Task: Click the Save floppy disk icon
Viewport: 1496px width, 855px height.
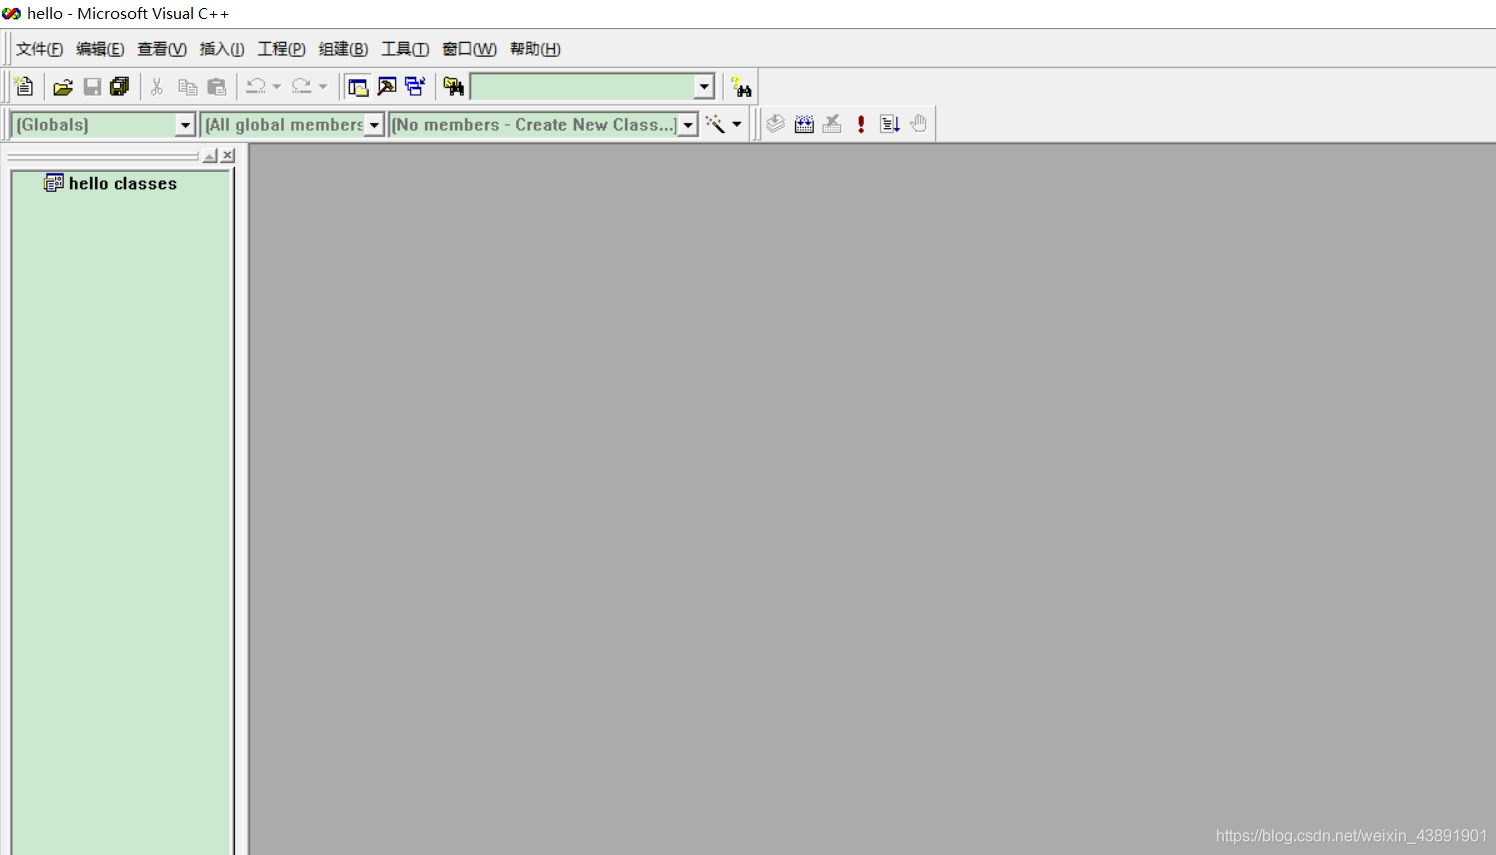Action: (x=92, y=87)
